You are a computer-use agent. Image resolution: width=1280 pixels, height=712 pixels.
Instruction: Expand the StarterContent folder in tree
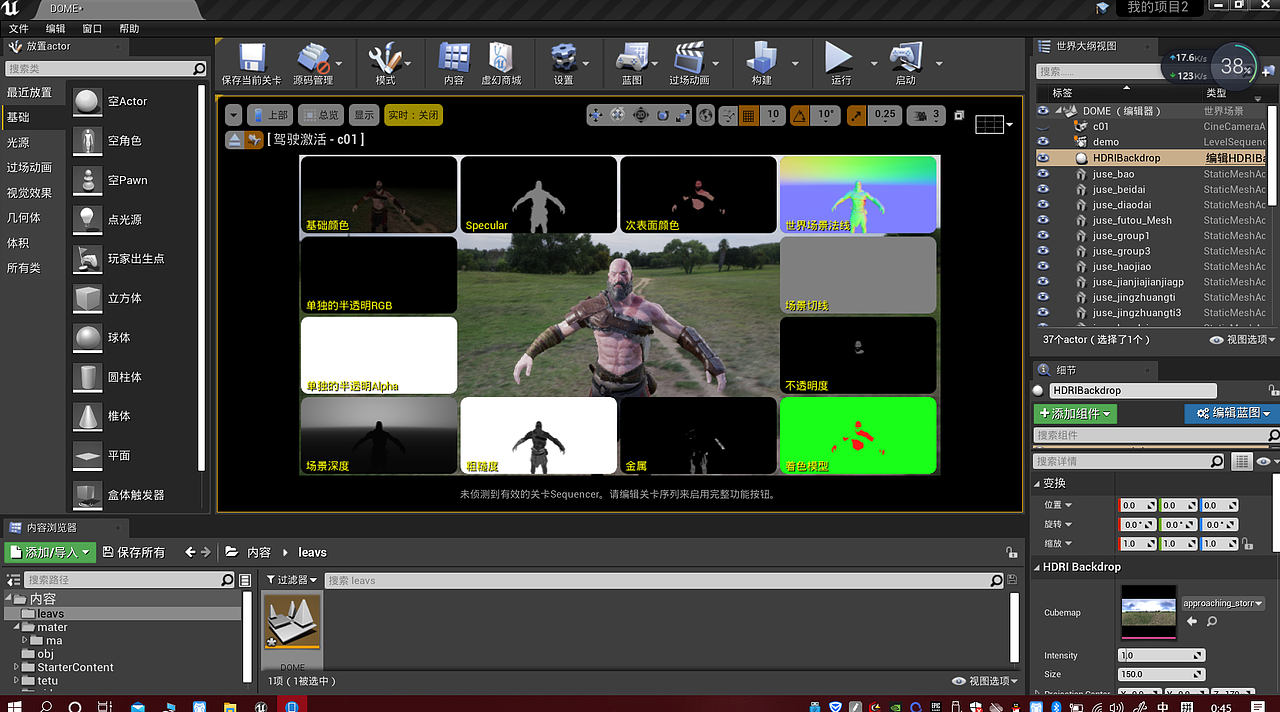tap(17, 667)
